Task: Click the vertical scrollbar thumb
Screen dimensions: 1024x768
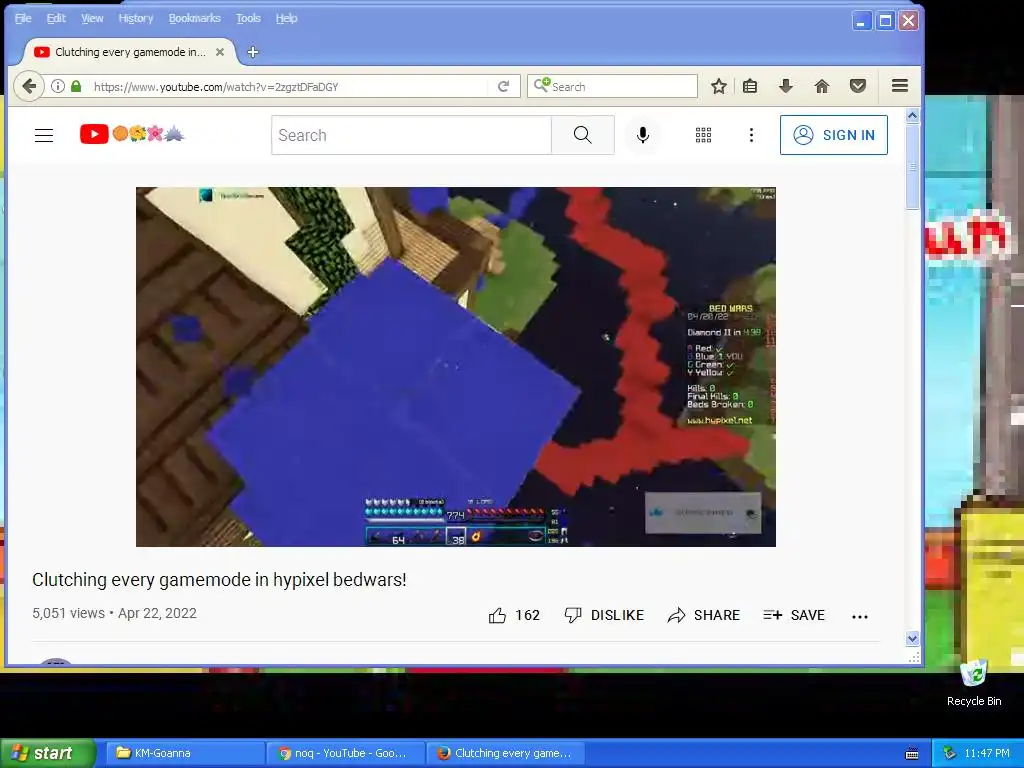Action: click(912, 167)
